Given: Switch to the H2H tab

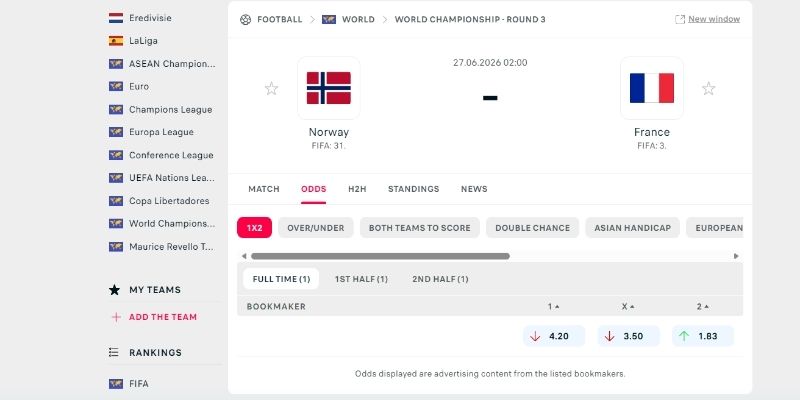Looking at the screenshot, I should [x=357, y=189].
